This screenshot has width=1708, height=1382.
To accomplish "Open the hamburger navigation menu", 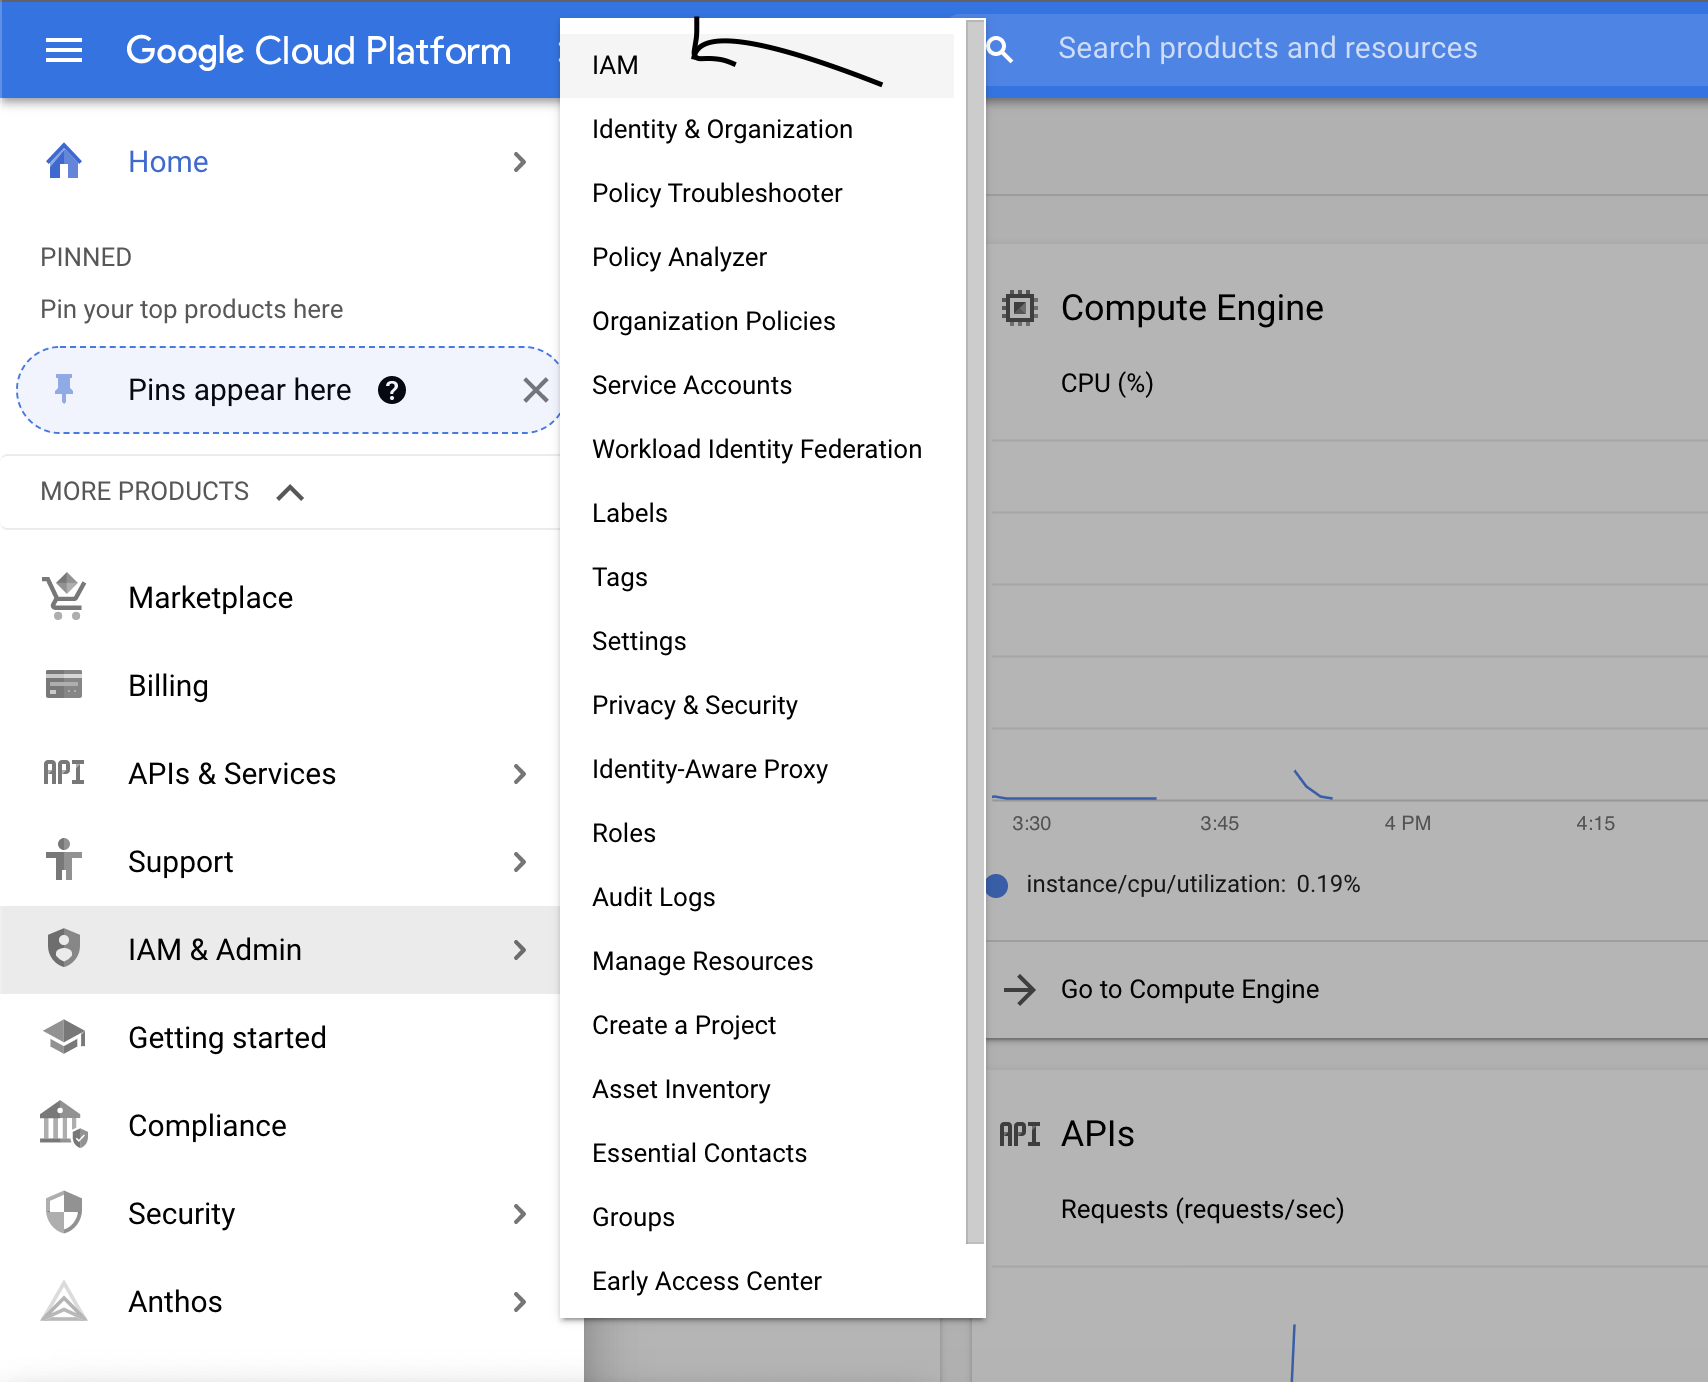I will tap(64, 50).
